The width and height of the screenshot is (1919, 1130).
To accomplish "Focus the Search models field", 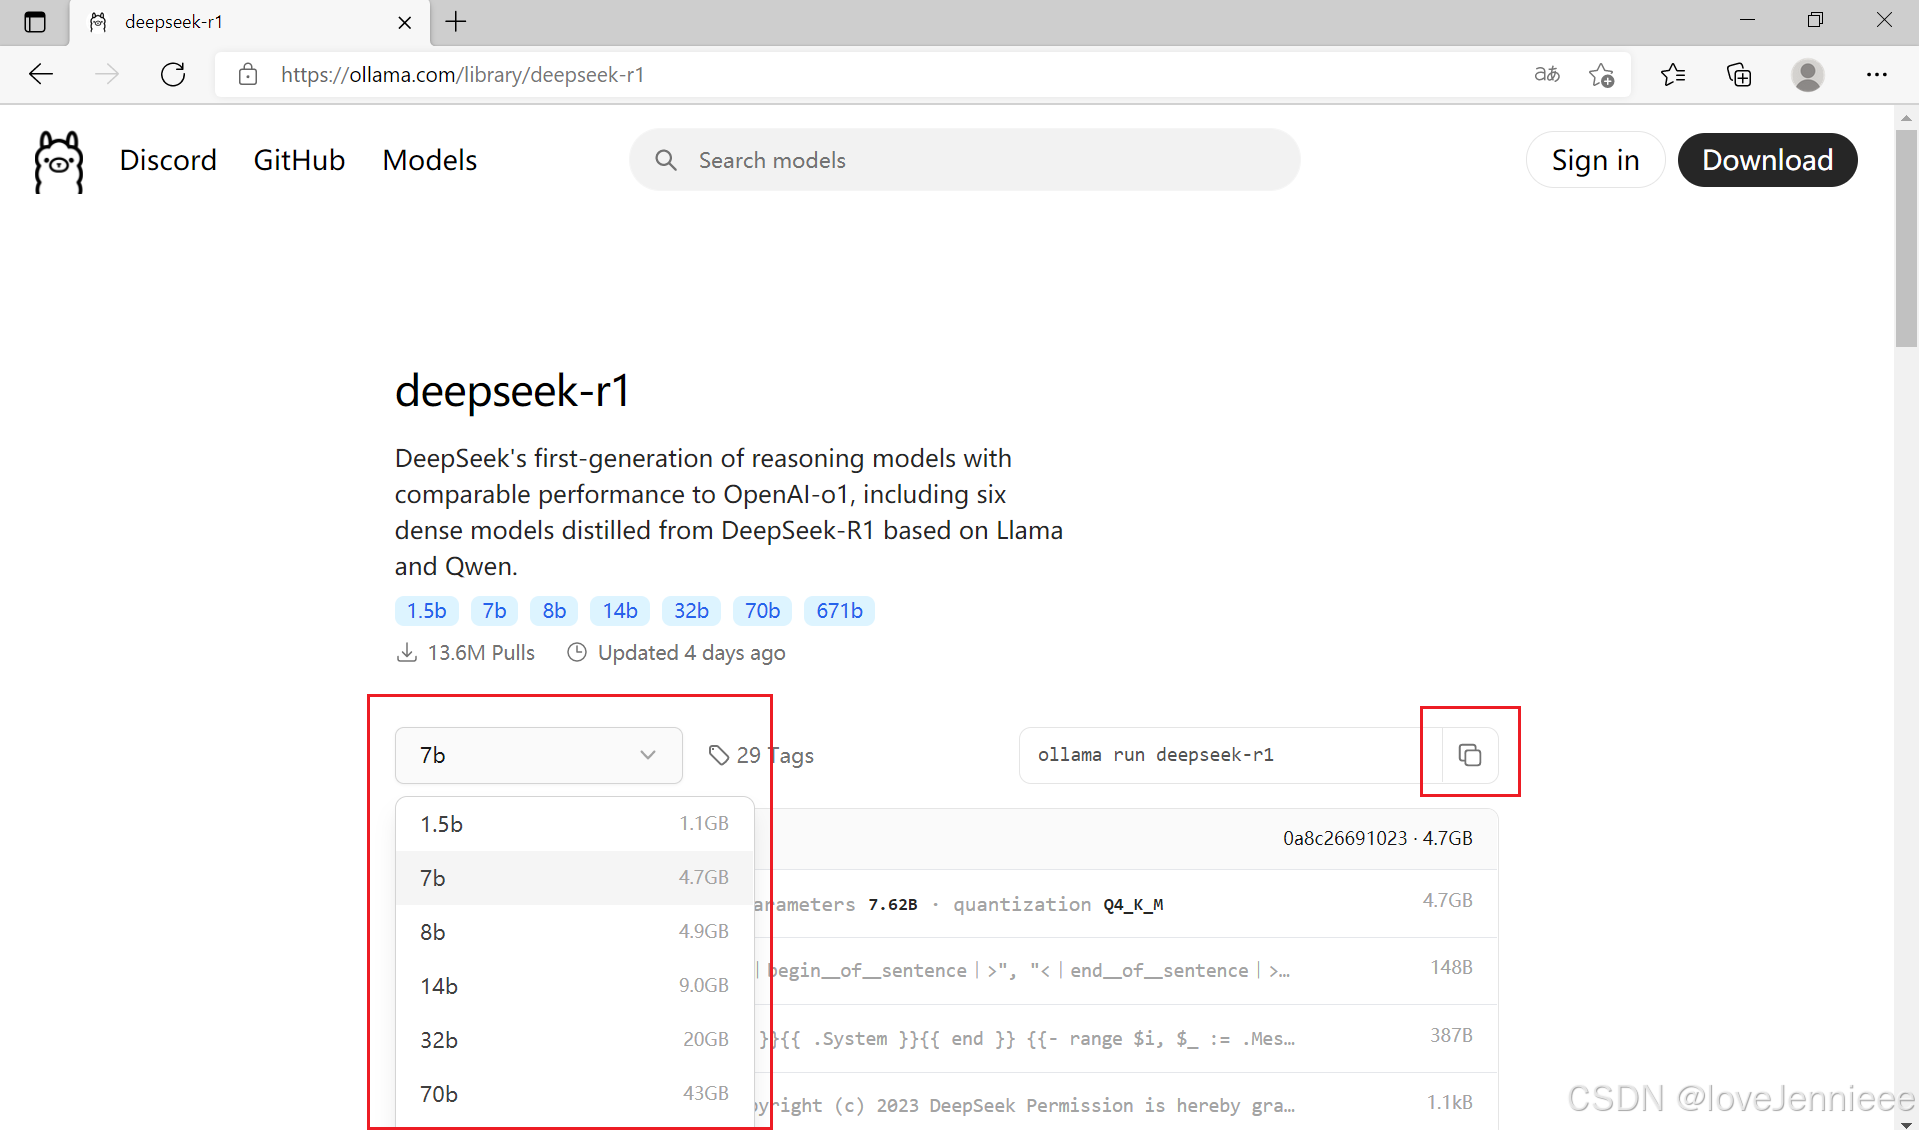I will (965, 160).
